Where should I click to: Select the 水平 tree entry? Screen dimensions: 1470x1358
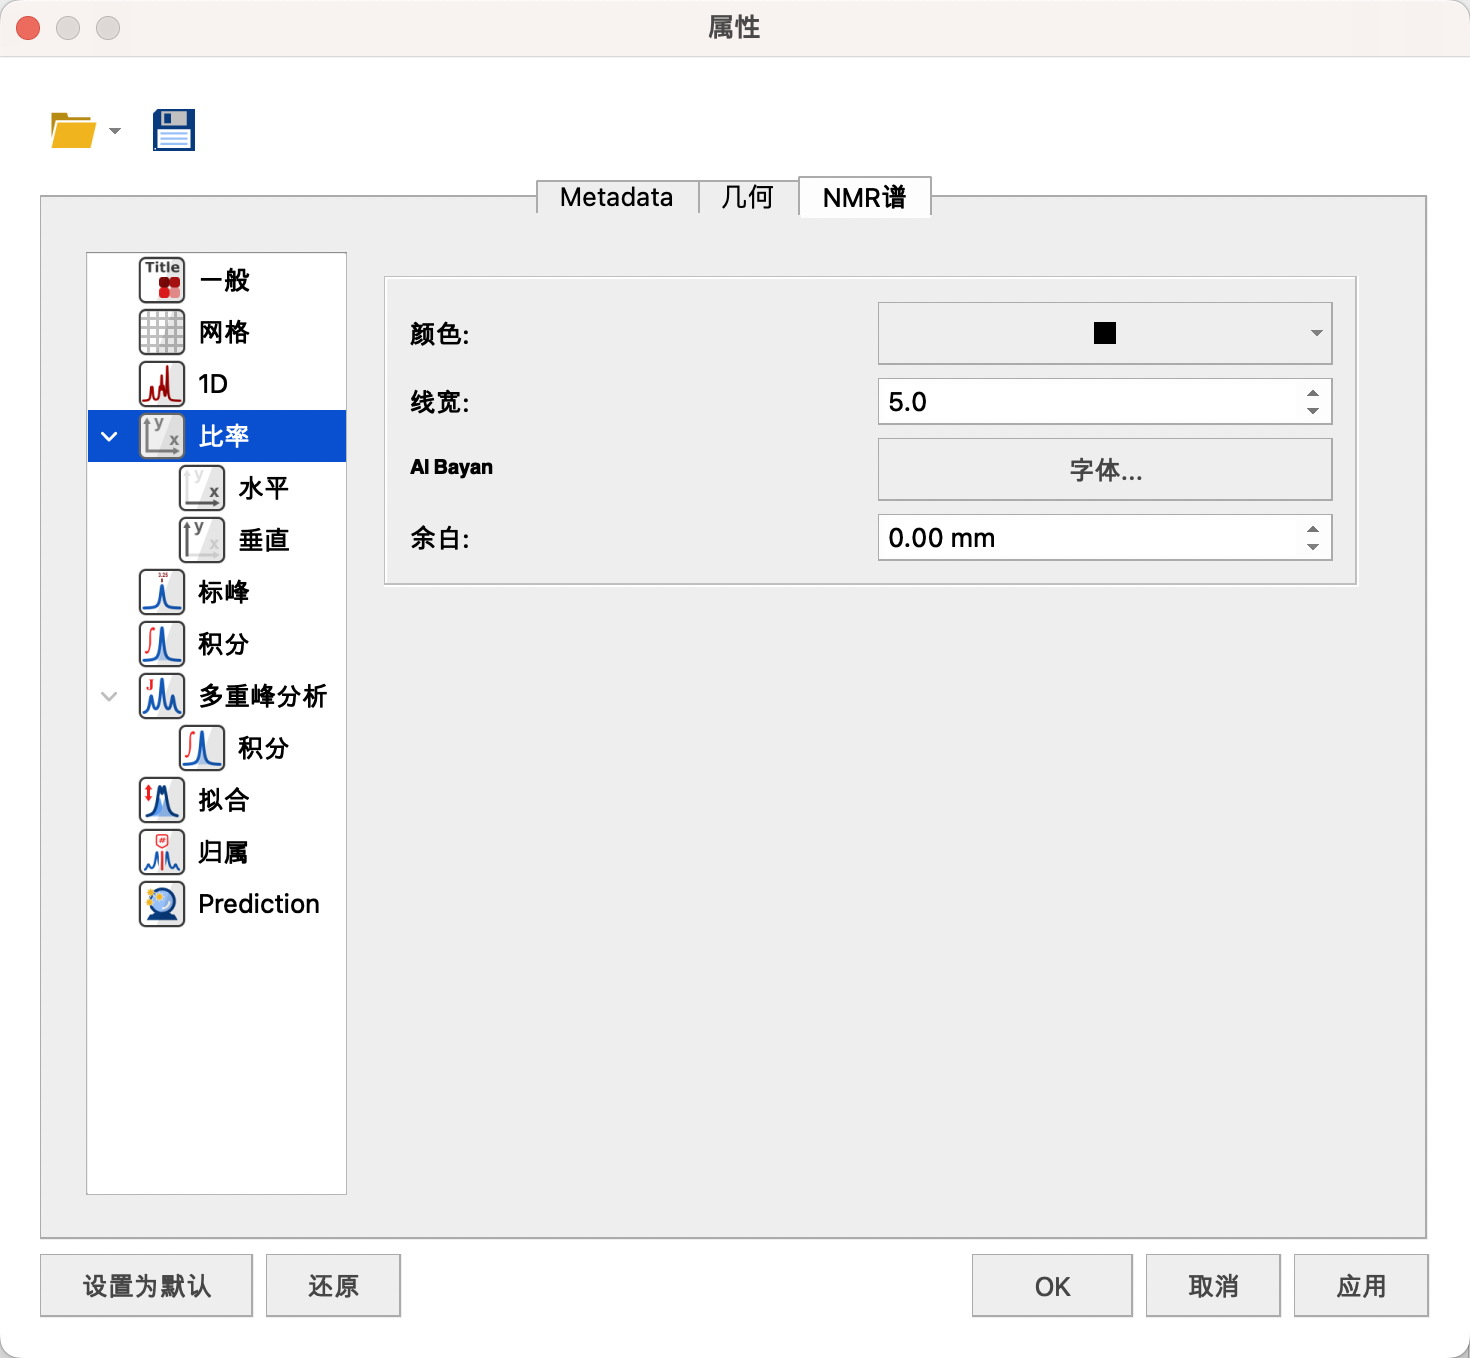(264, 488)
